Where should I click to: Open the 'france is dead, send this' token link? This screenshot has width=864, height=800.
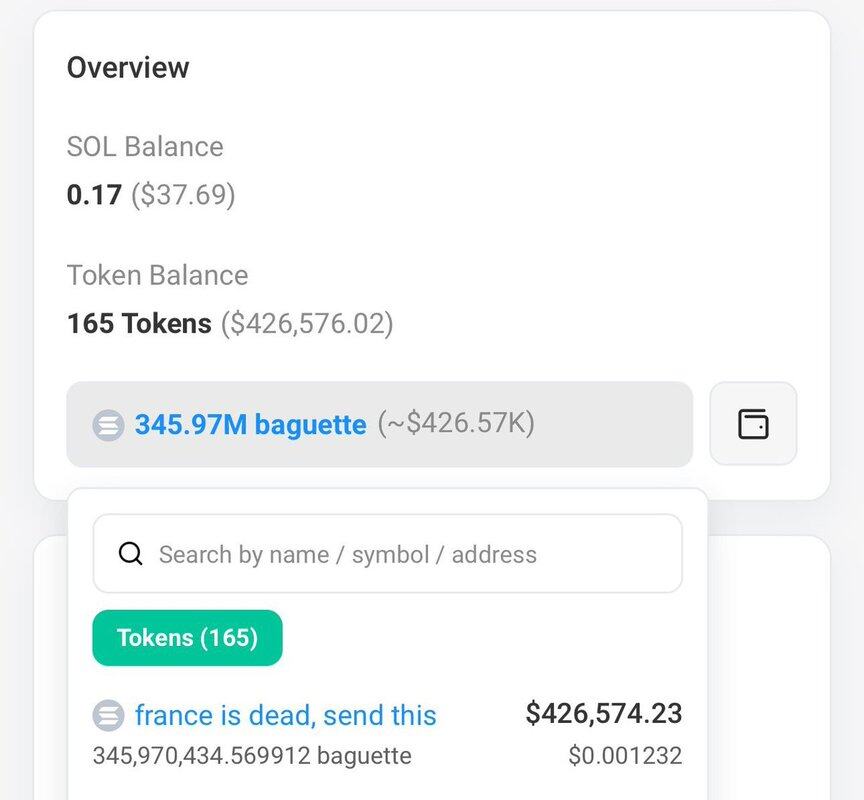coord(286,715)
